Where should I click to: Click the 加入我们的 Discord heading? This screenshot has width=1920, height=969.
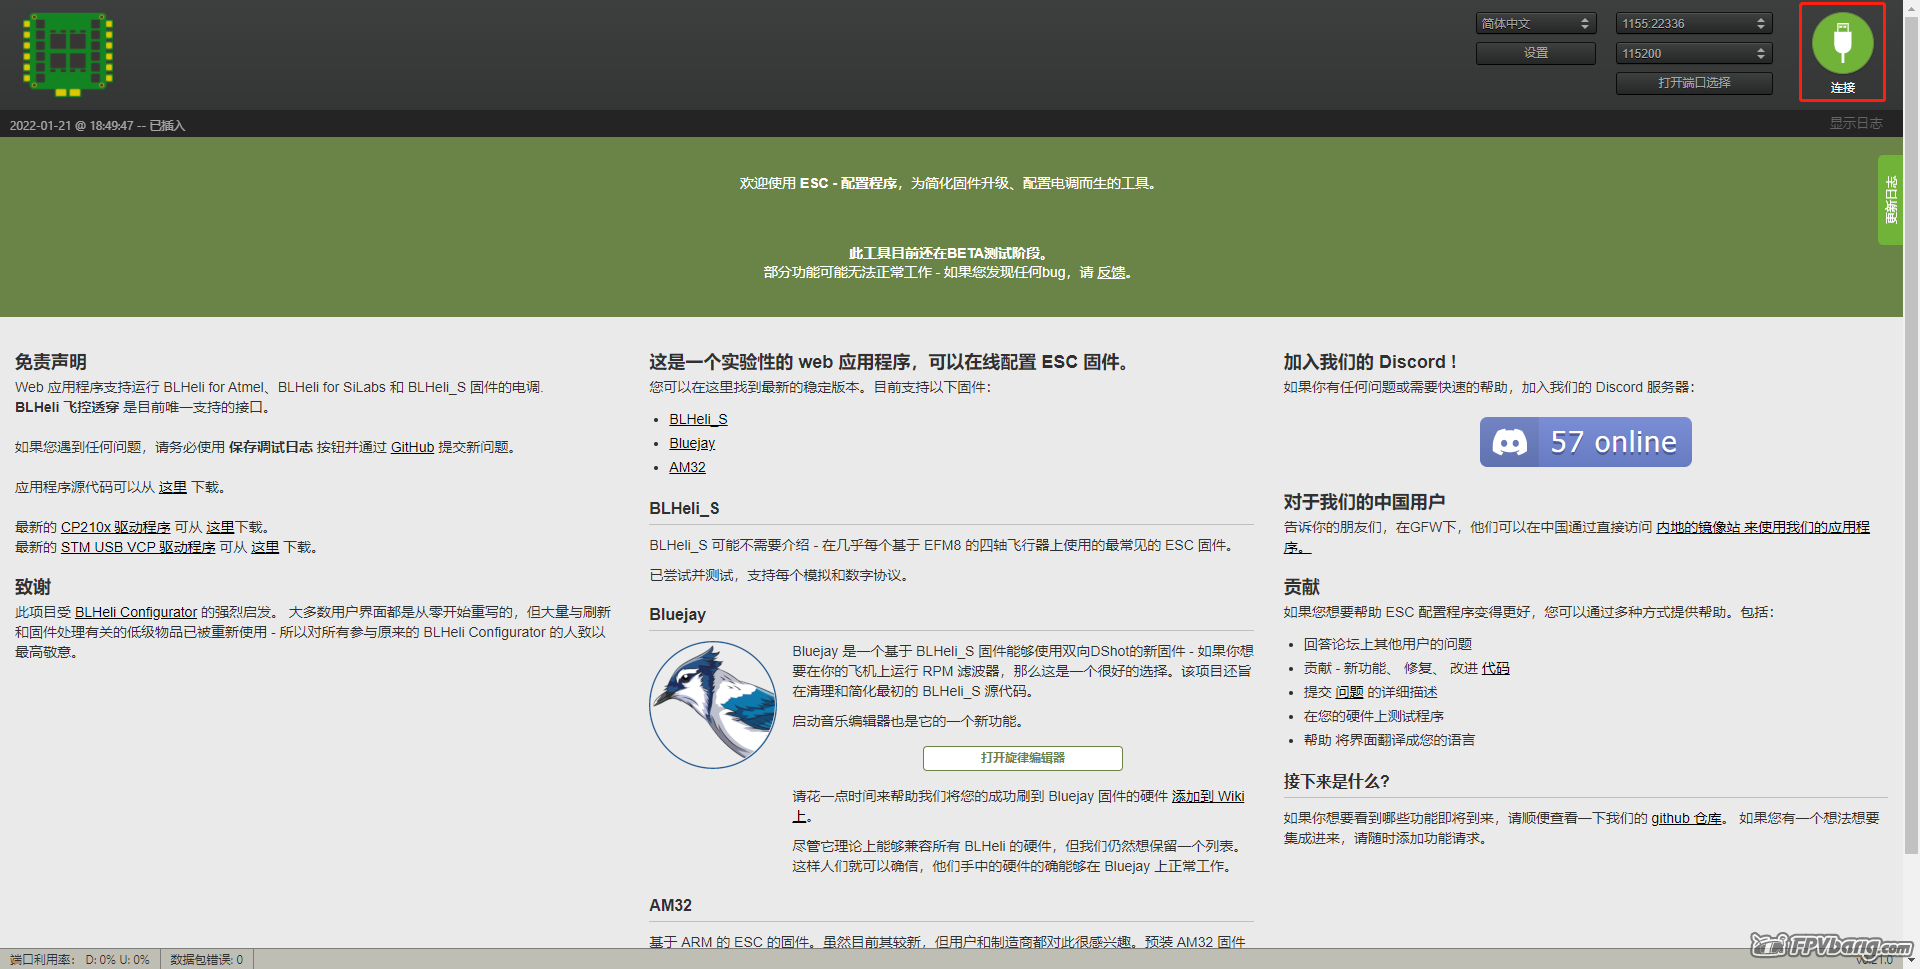[1370, 362]
